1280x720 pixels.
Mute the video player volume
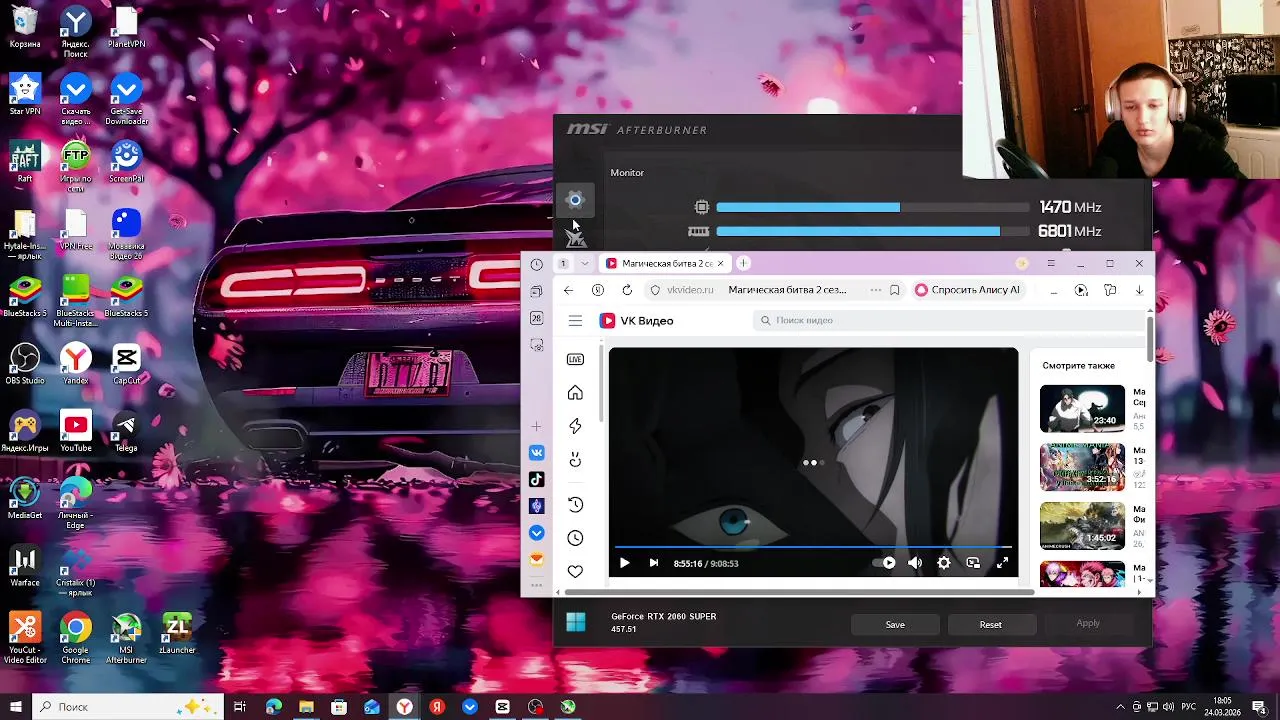click(915, 563)
